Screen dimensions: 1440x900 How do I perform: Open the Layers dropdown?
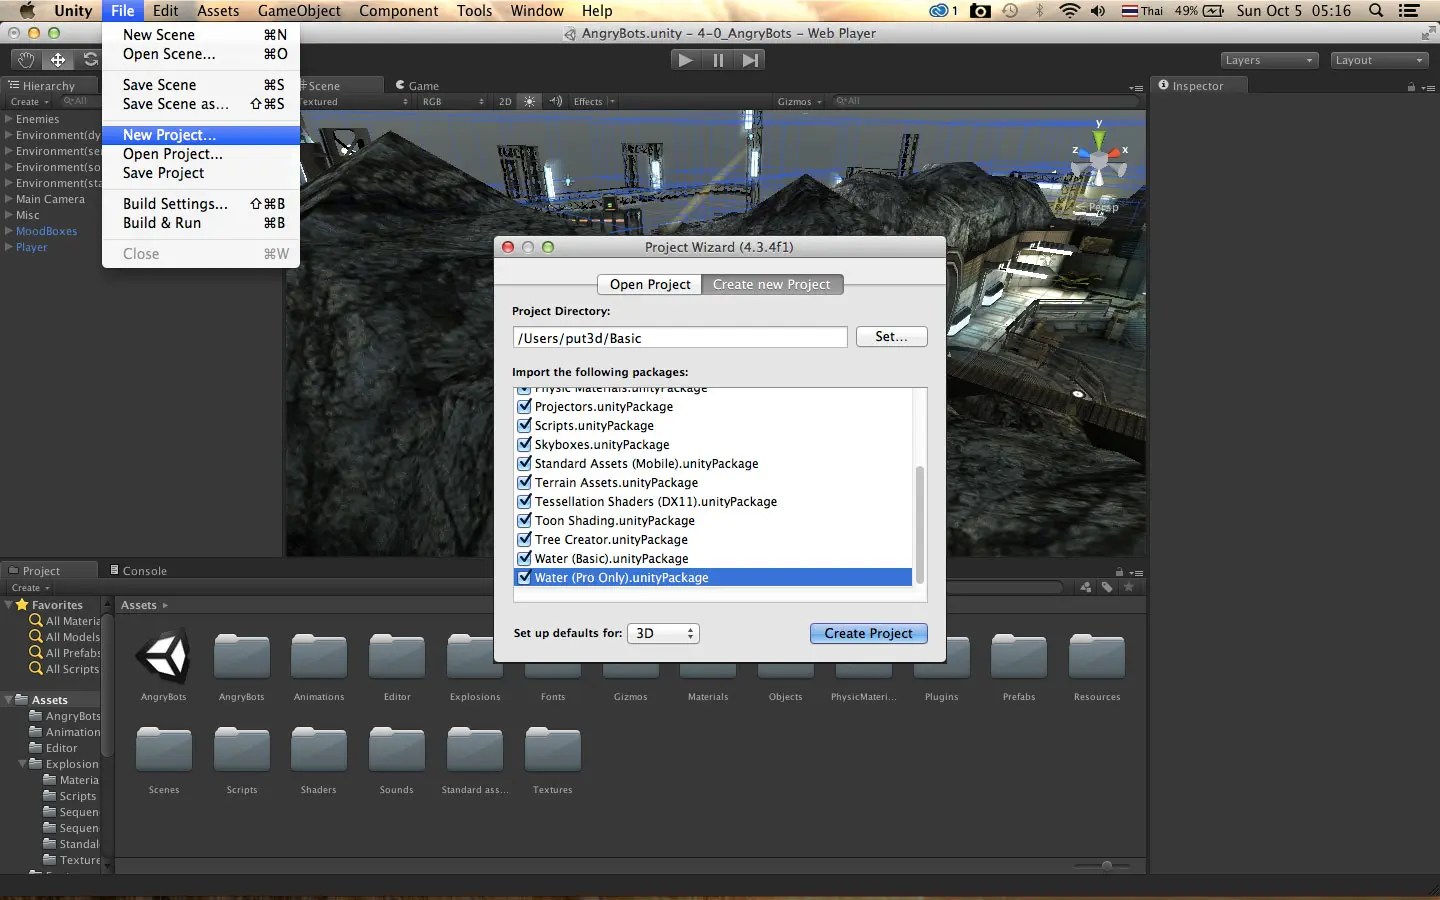point(1268,60)
